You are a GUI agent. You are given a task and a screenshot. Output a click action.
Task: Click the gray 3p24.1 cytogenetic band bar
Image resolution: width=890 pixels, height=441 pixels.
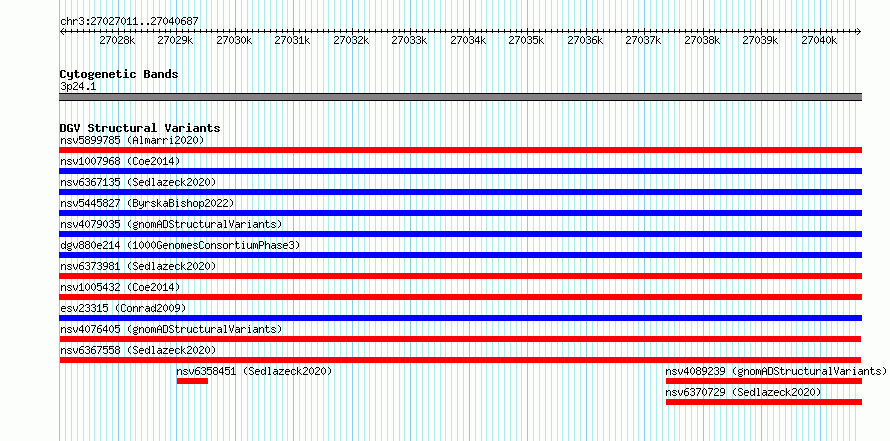(x=460, y=97)
